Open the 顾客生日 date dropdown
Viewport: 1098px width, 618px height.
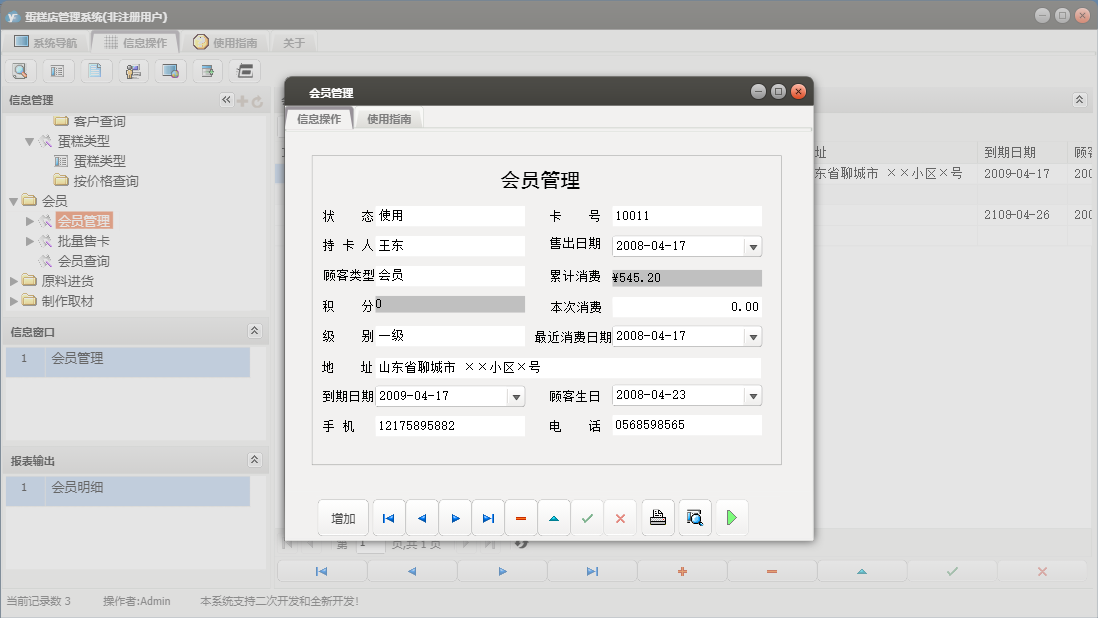pos(753,395)
